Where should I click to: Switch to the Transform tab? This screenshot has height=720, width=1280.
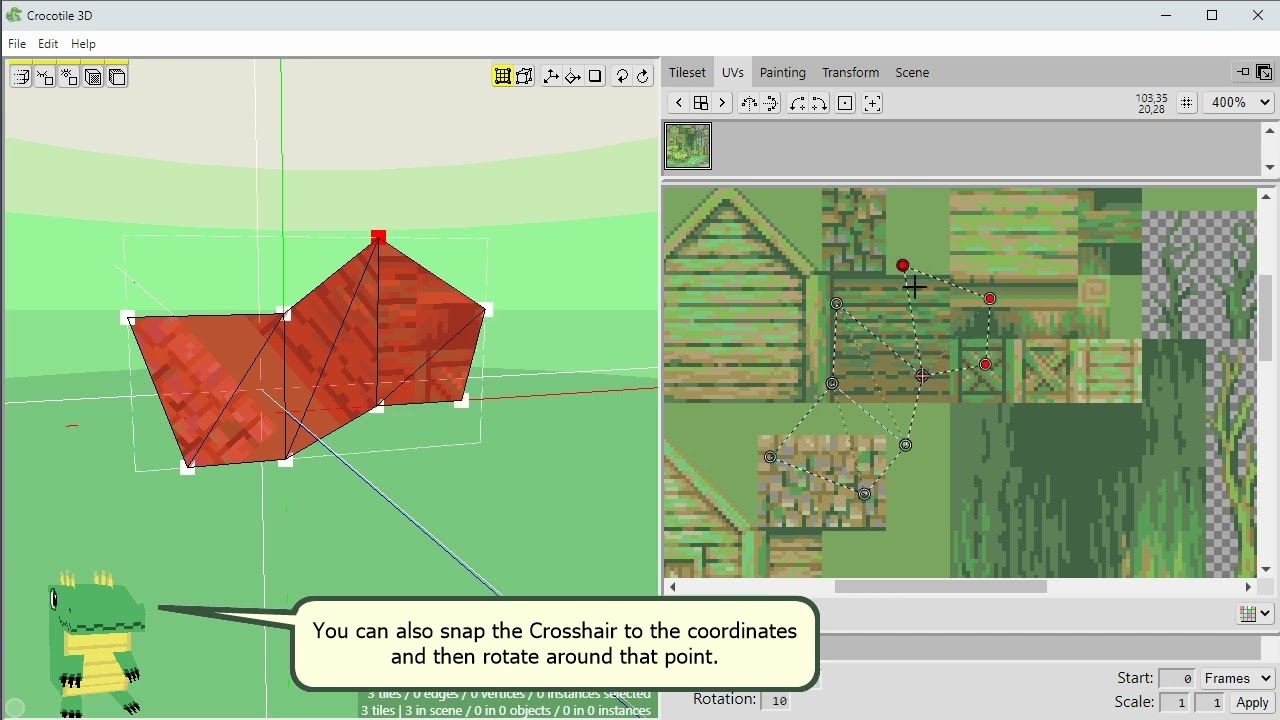click(850, 72)
